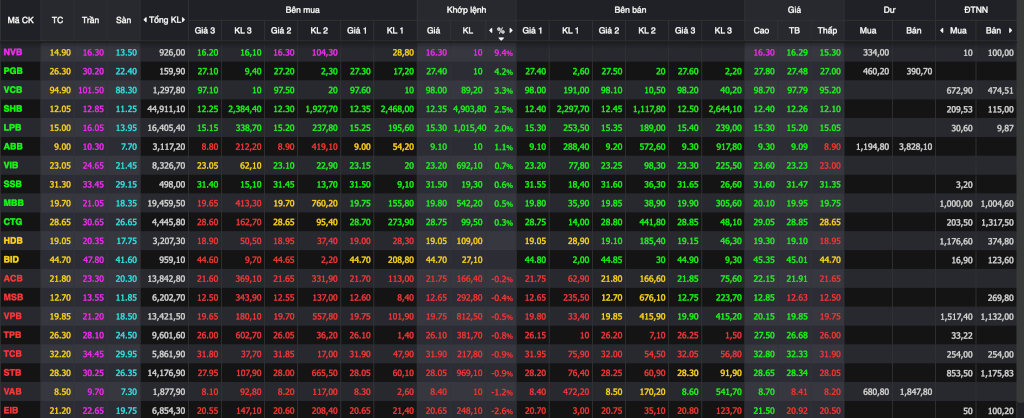The image size is (1024, 418).
Task: Open SSB stock symbol
Action: pos(12,184)
